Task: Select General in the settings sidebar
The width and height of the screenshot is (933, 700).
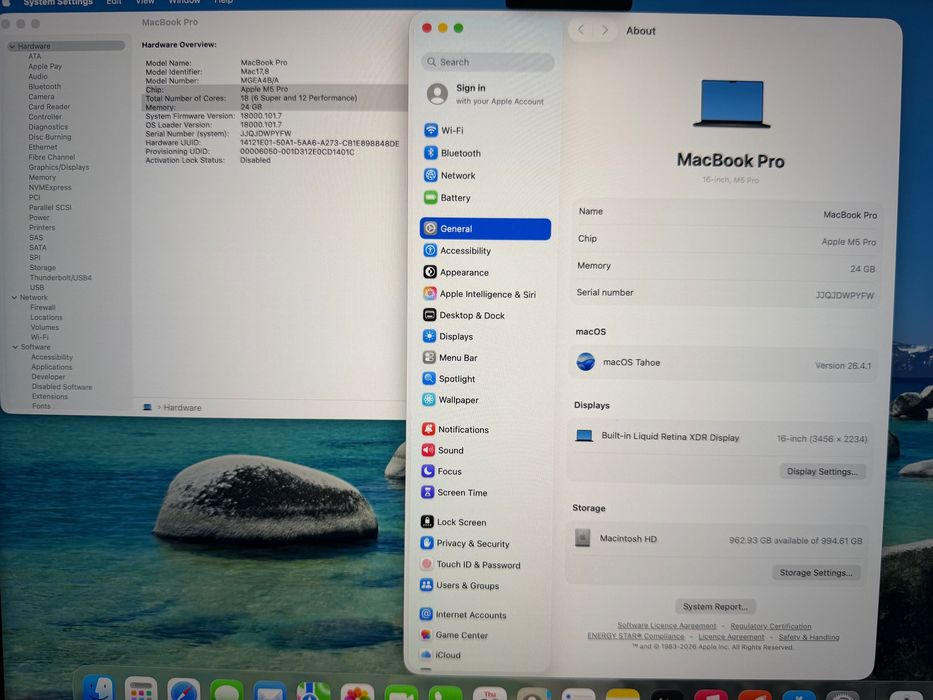Action: [x=485, y=229]
